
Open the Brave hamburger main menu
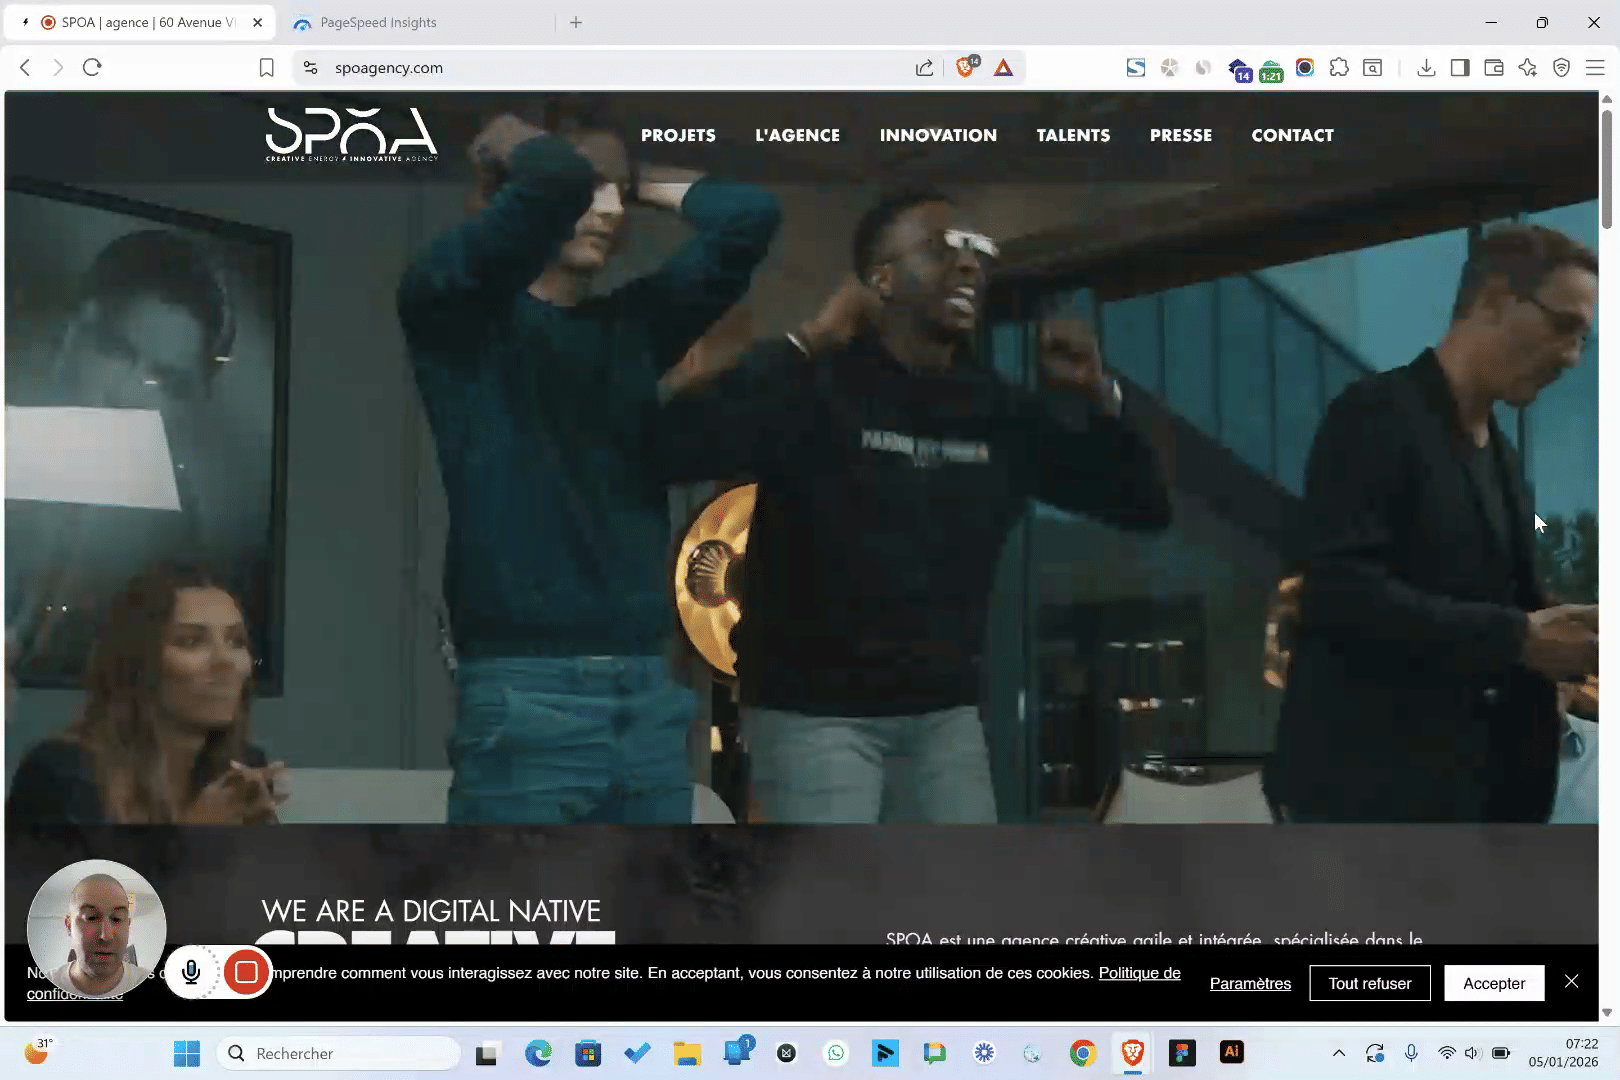coord(1595,68)
